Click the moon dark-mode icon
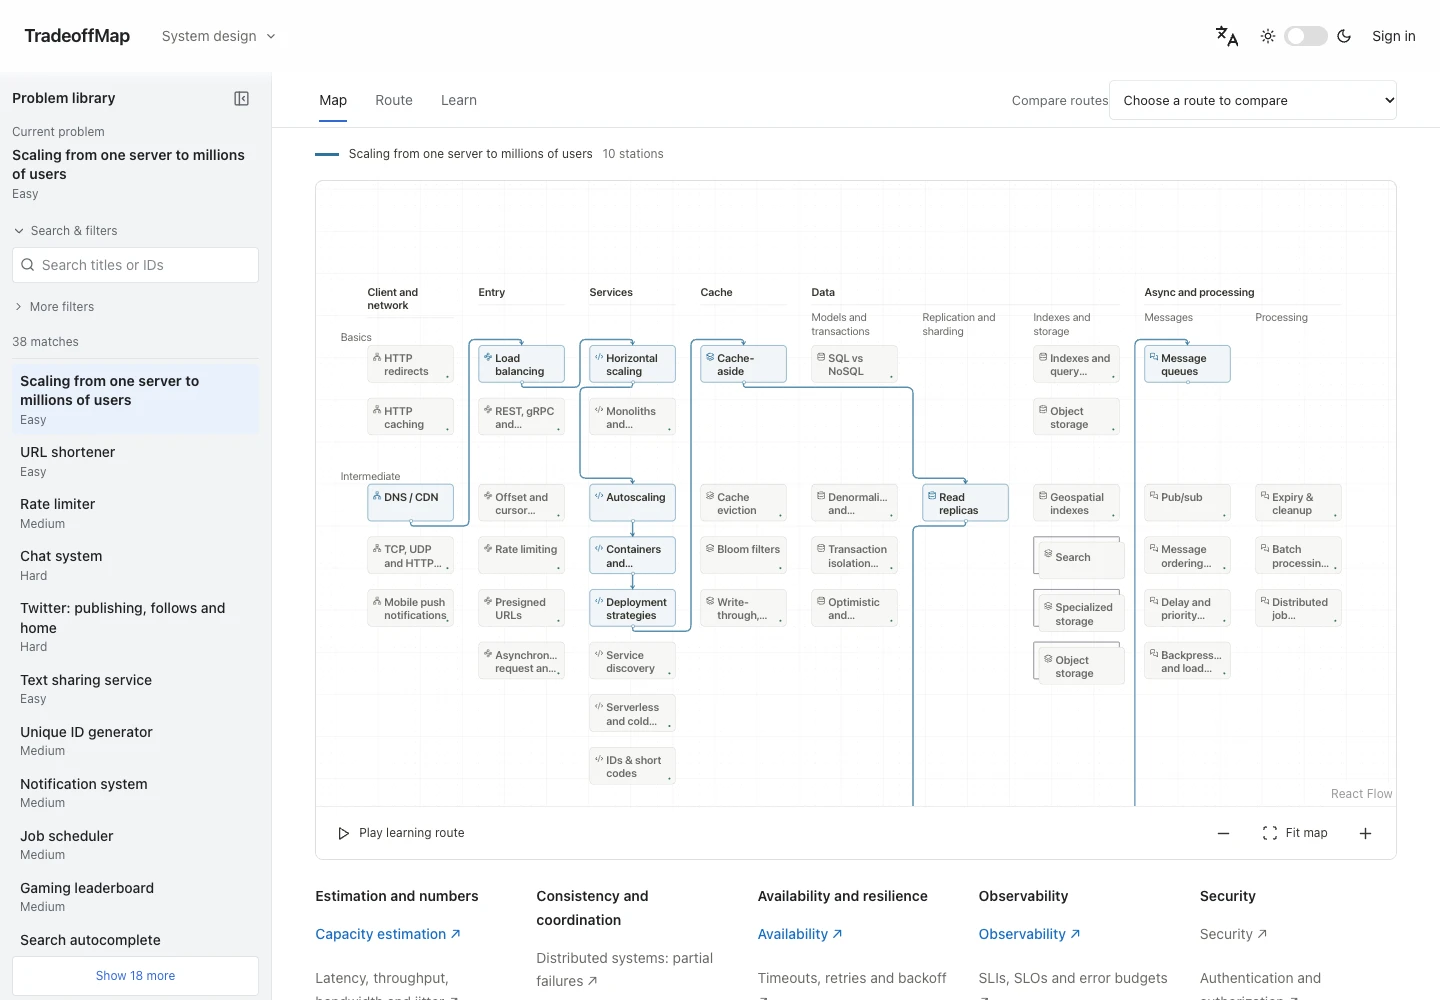This screenshot has width=1440, height=1000. 1344,36
